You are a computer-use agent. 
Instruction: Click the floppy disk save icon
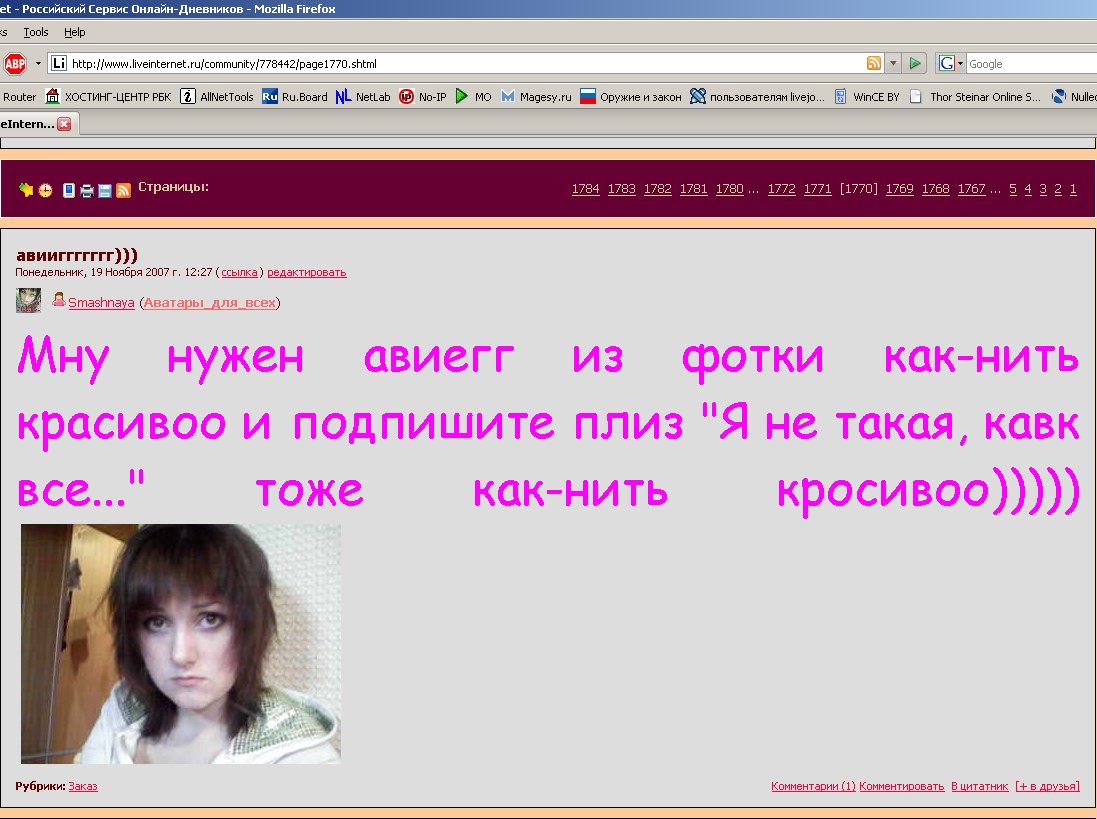pyautogui.click(x=105, y=190)
